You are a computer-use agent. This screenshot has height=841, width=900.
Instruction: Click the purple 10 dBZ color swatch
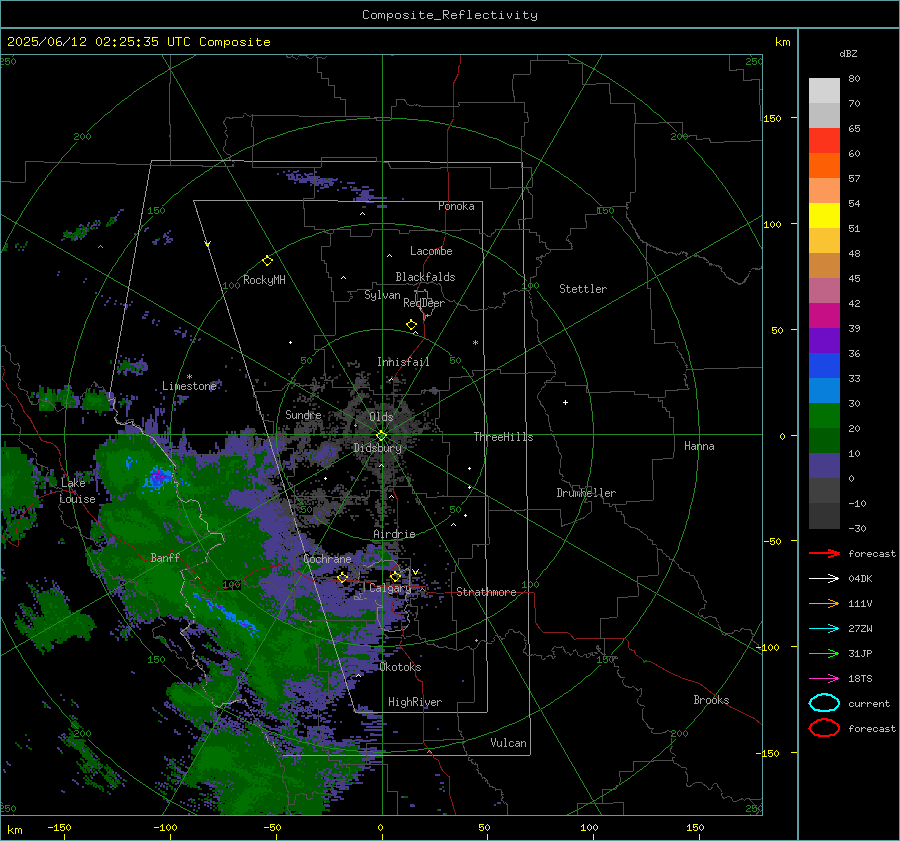tap(824, 465)
